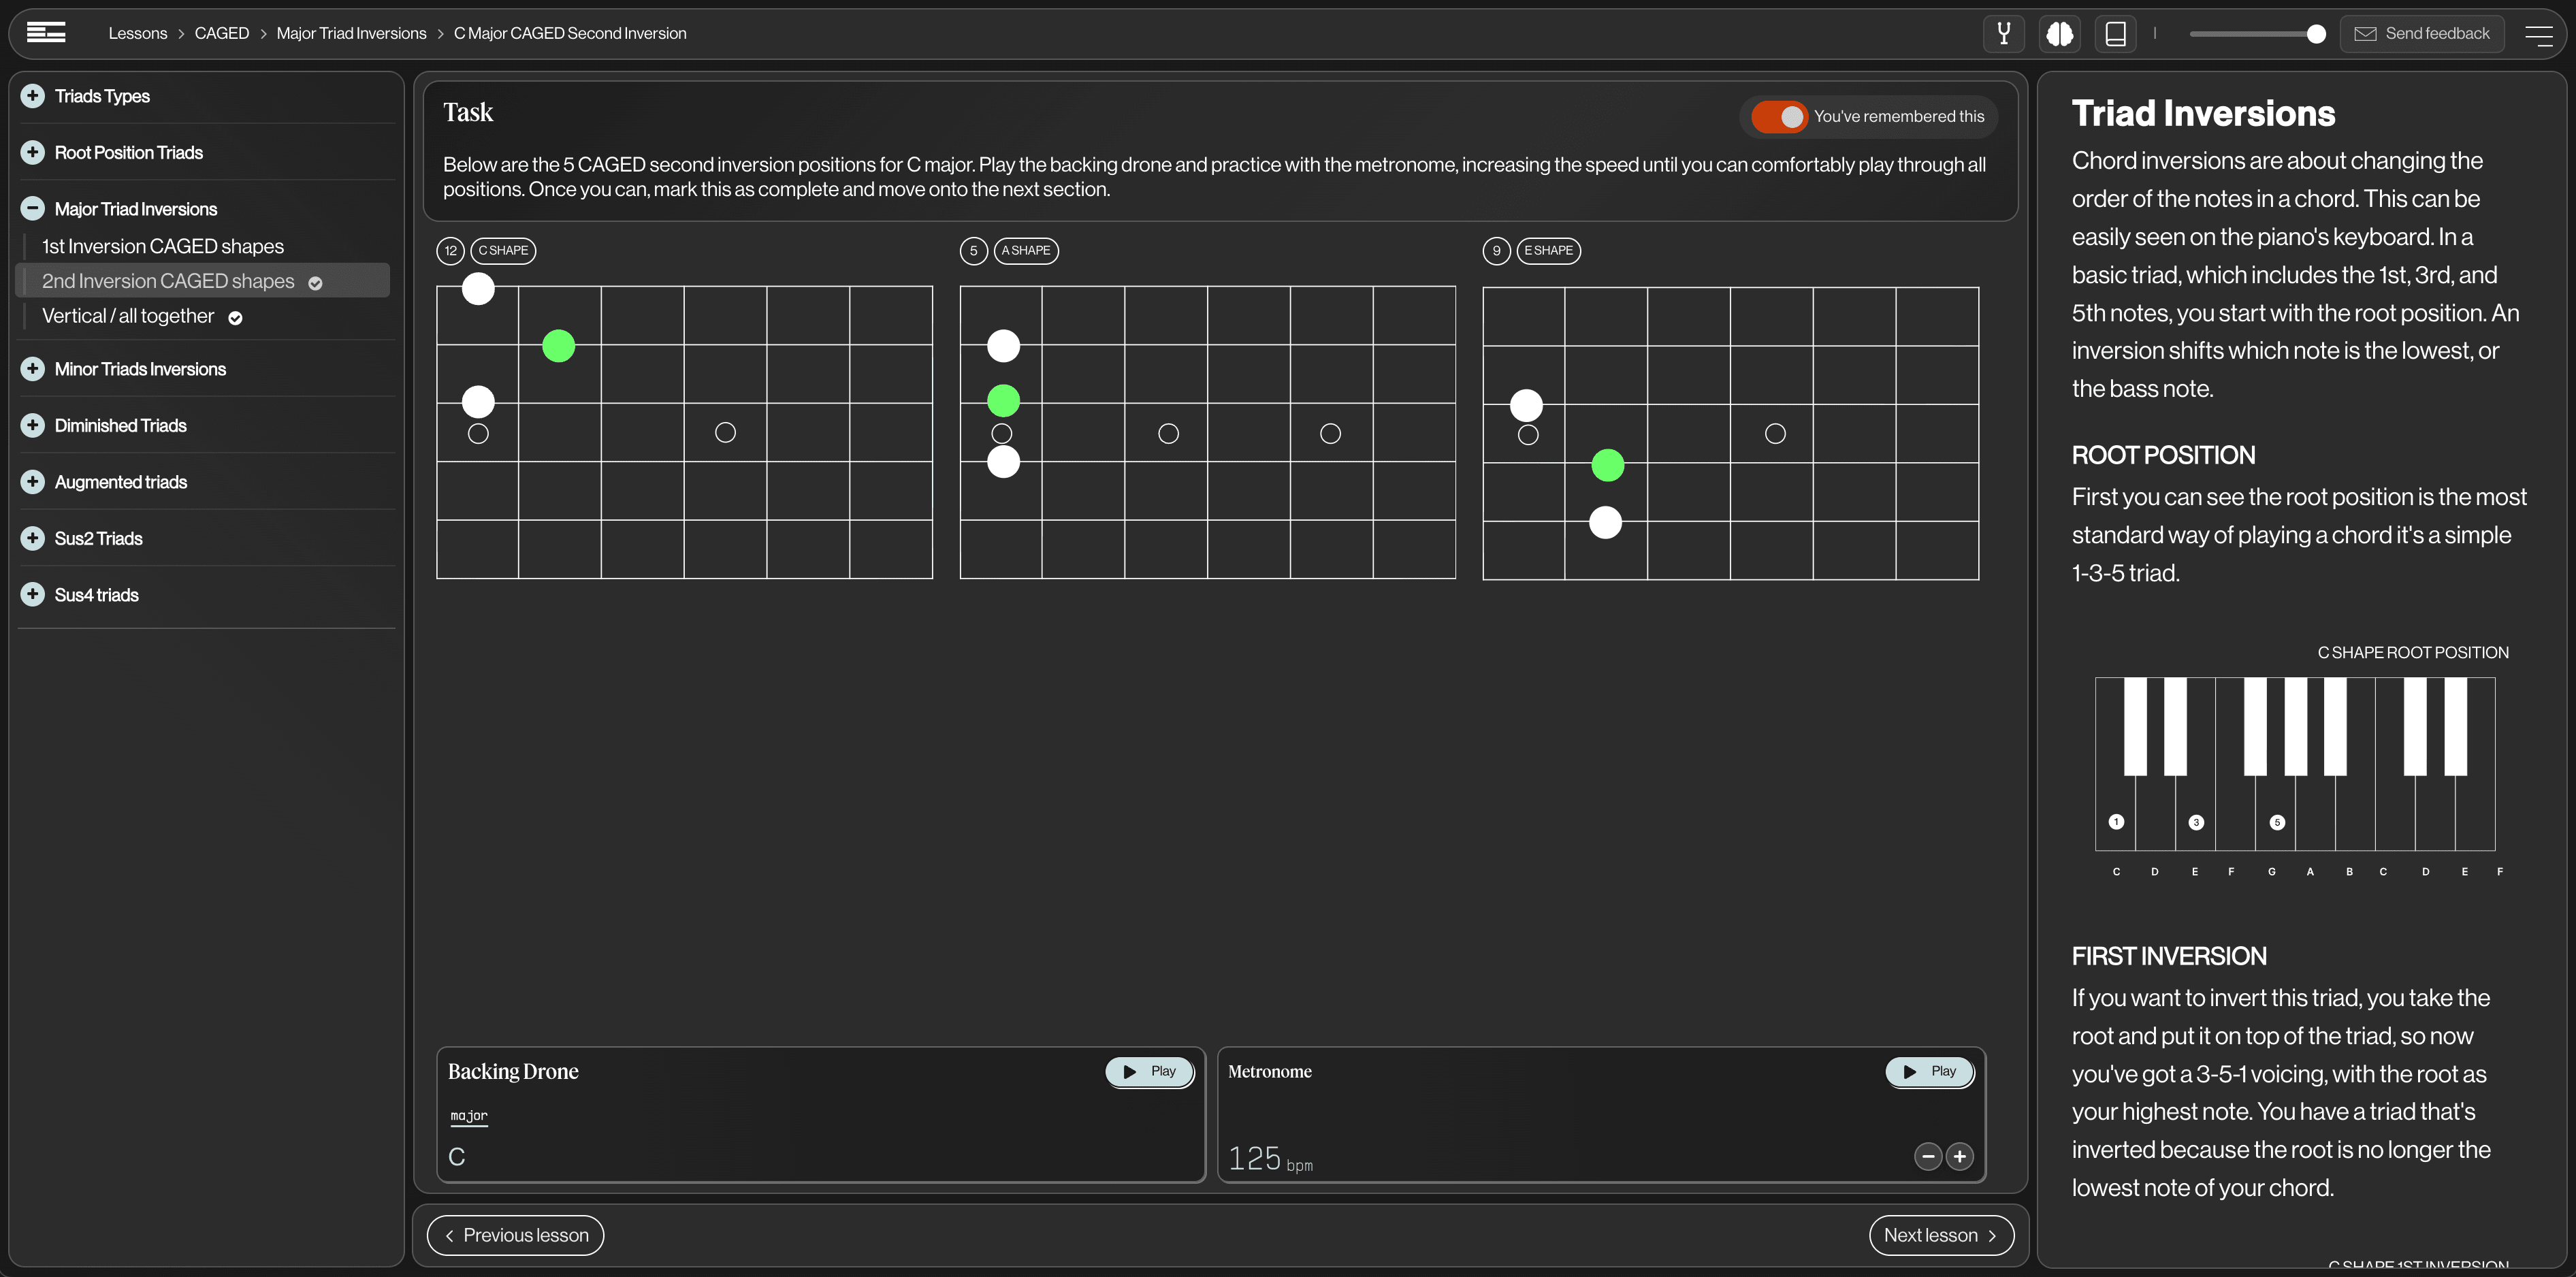Open Vertical / all together lesson
Viewport: 2576px width, 1277px height.
128,316
